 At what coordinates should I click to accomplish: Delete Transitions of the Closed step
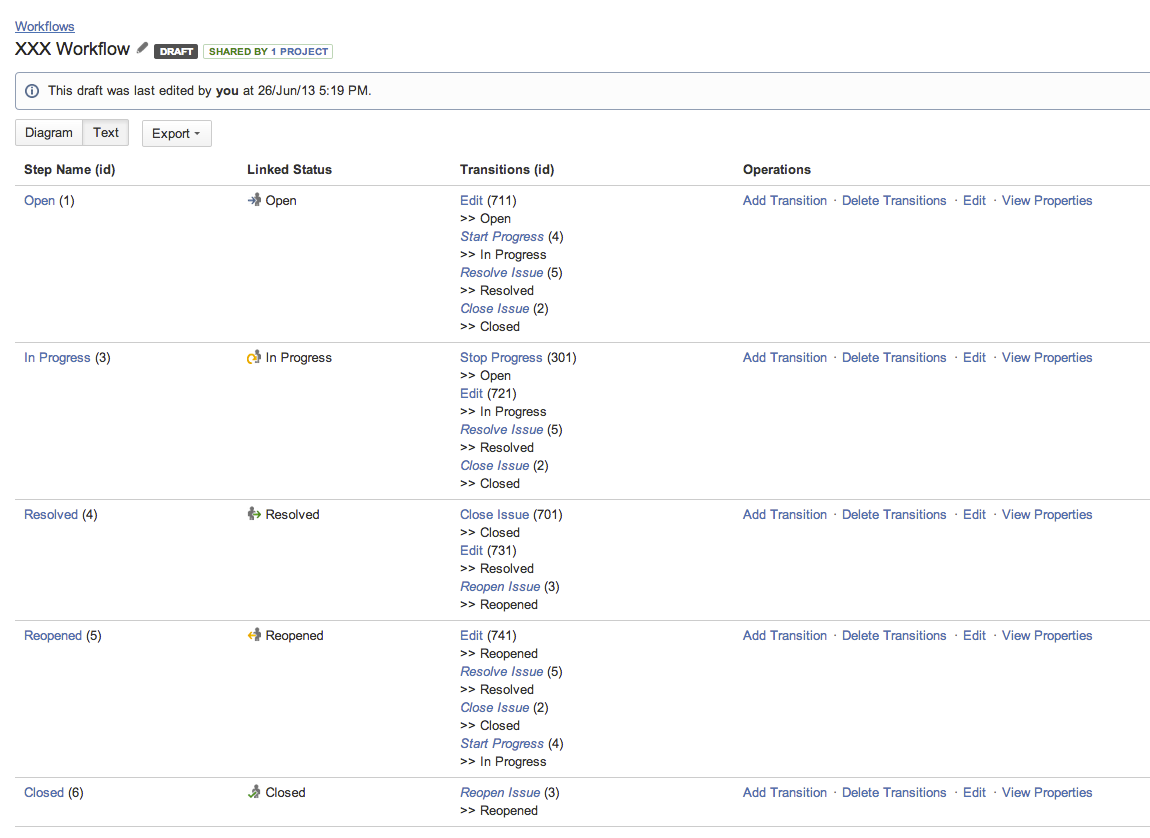pyautogui.click(x=894, y=792)
